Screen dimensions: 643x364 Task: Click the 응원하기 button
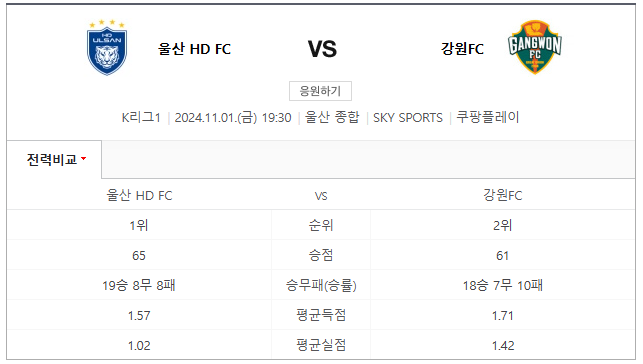click(x=320, y=91)
